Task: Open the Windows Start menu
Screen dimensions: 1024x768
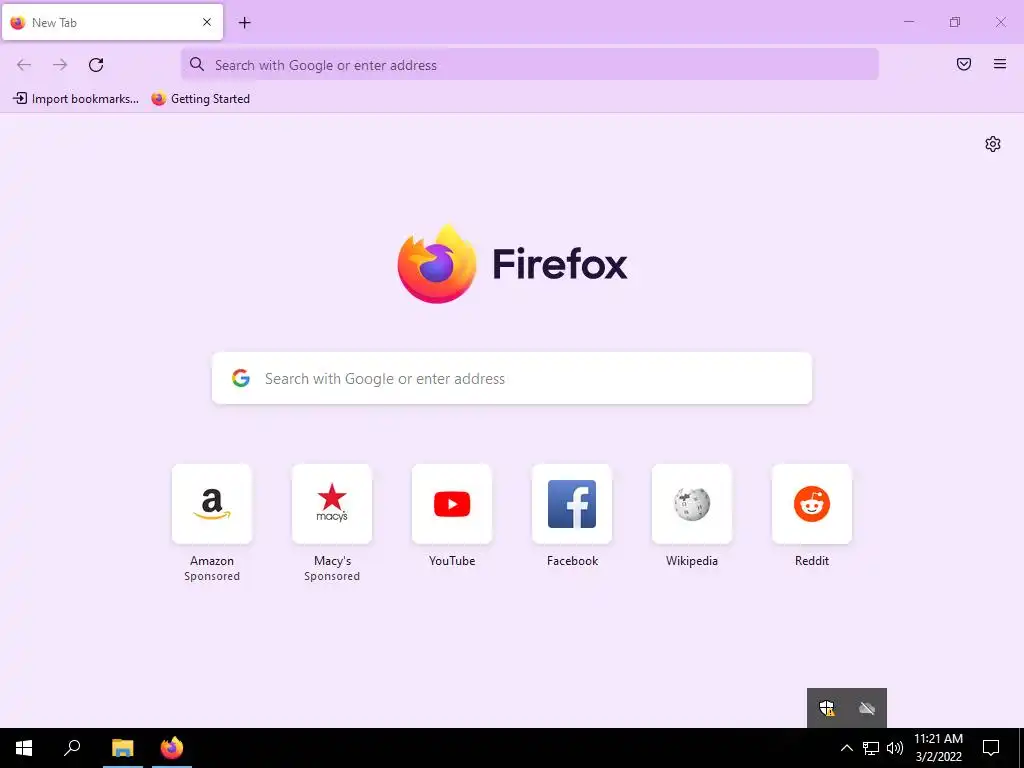Action: tap(24, 748)
